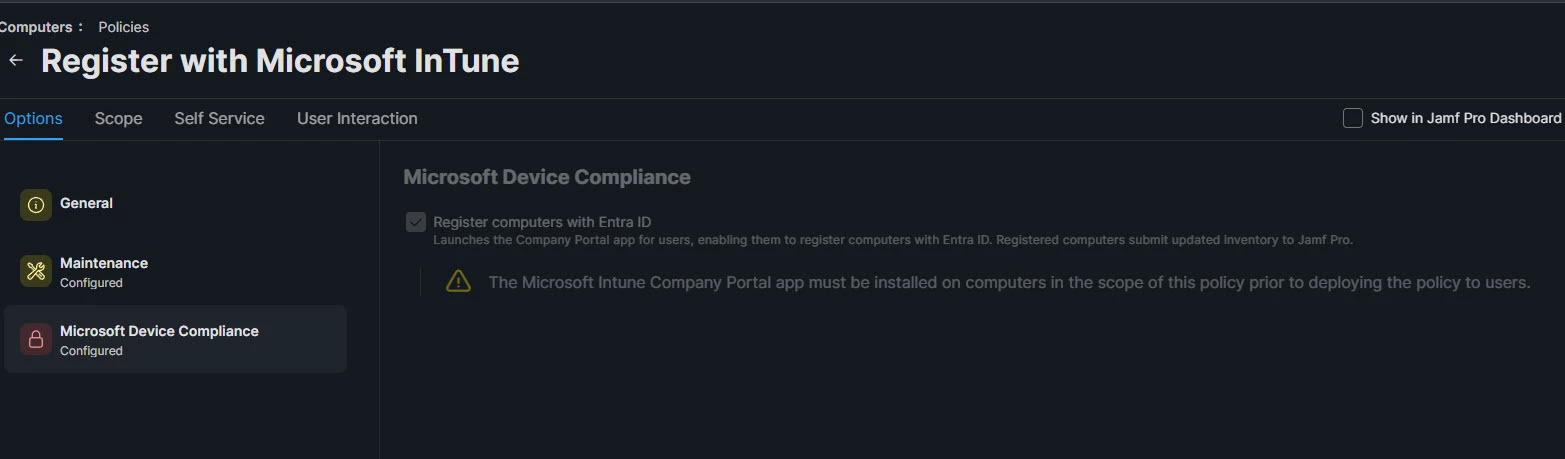Navigate to the Policies breadcrumb link

(x=123, y=27)
